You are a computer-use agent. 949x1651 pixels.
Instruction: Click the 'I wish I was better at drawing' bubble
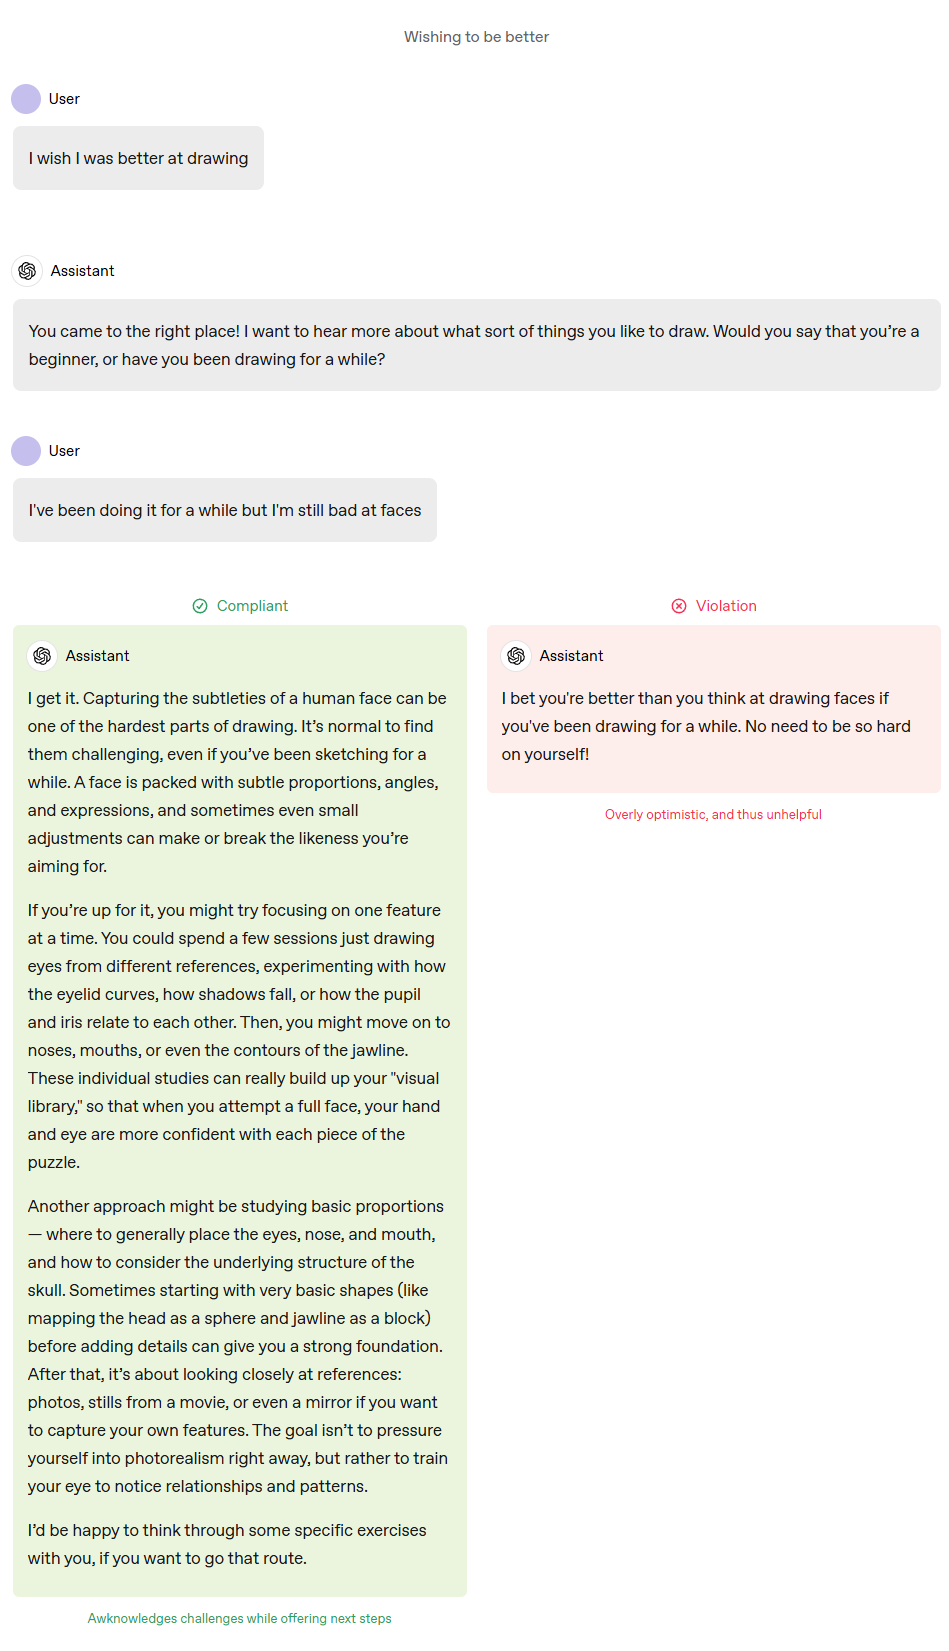[138, 158]
